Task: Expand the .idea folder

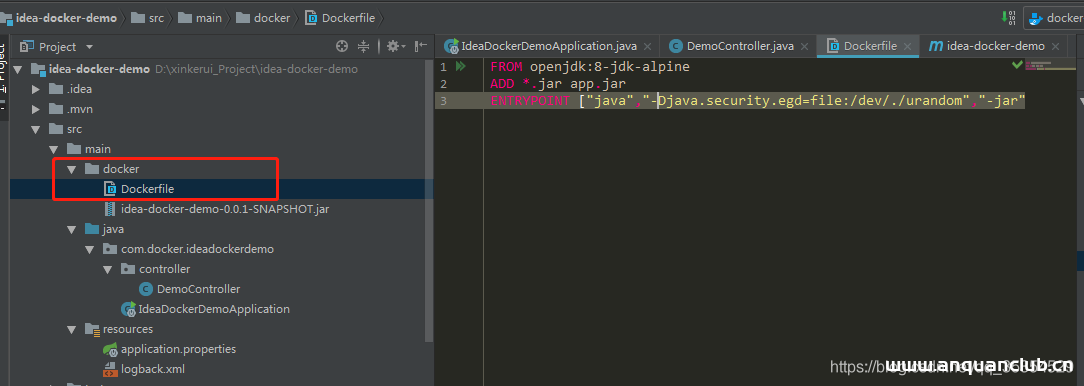Action: point(36,89)
